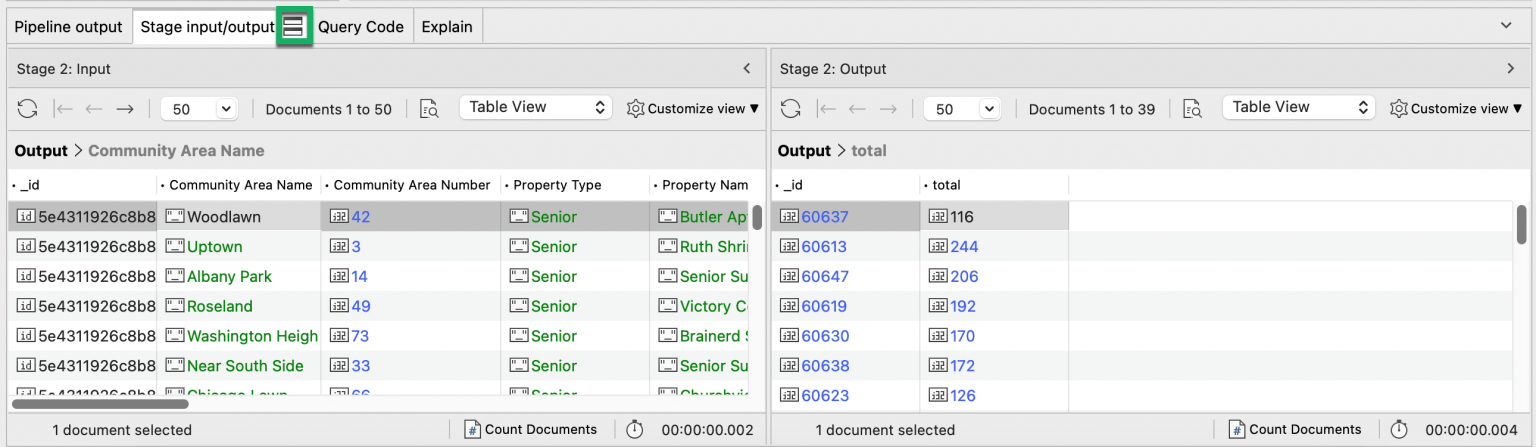Viewport: 1536px width, 447px height.
Task: Open Input panel page size dropdown
Action: click(x=197, y=109)
